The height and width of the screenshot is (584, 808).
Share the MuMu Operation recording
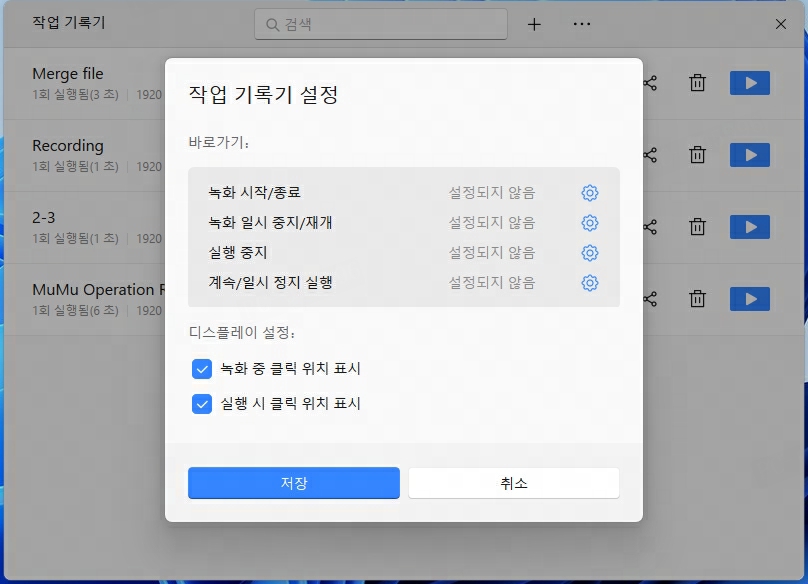(x=650, y=299)
